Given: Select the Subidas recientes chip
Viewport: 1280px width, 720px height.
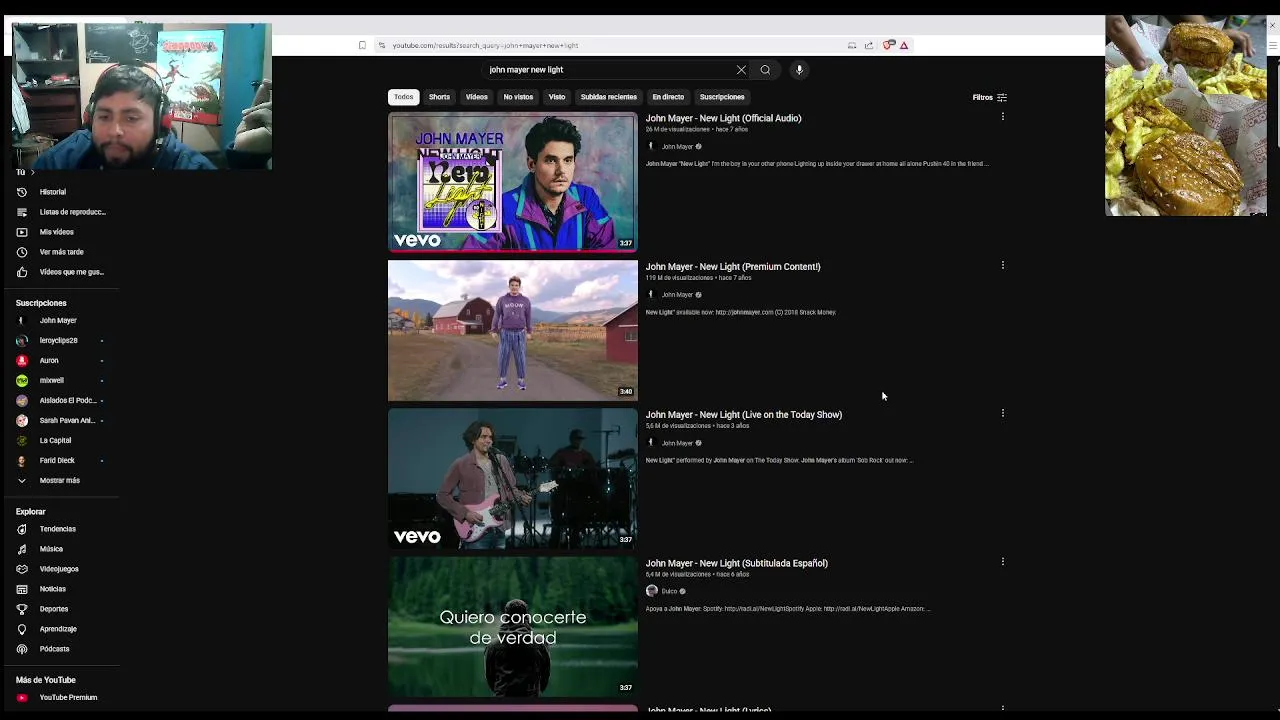Looking at the screenshot, I should tap(609, 97).
